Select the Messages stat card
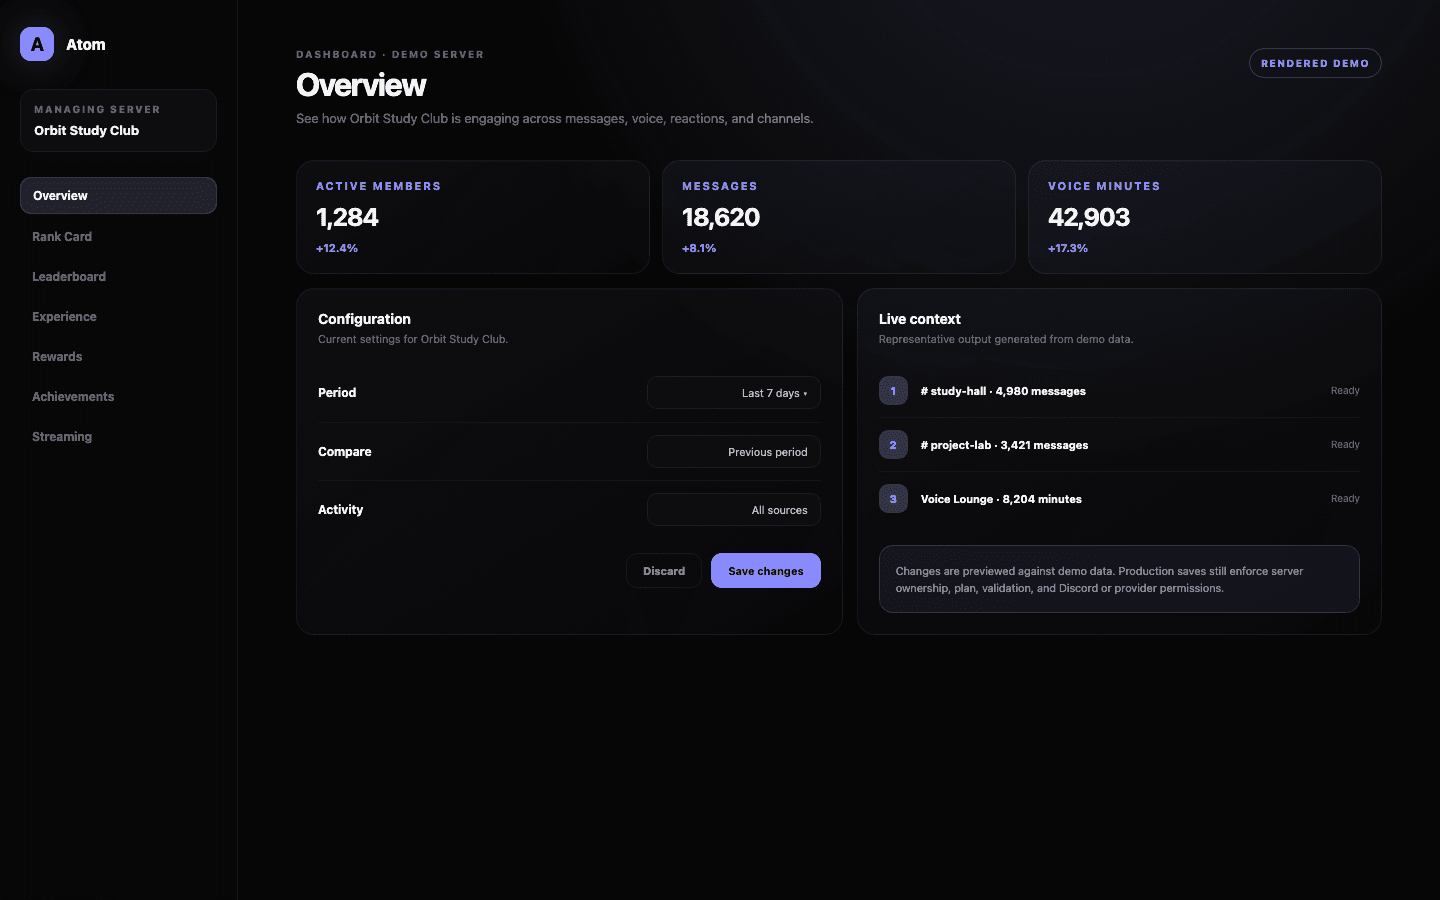 click(x=839, y=217)
